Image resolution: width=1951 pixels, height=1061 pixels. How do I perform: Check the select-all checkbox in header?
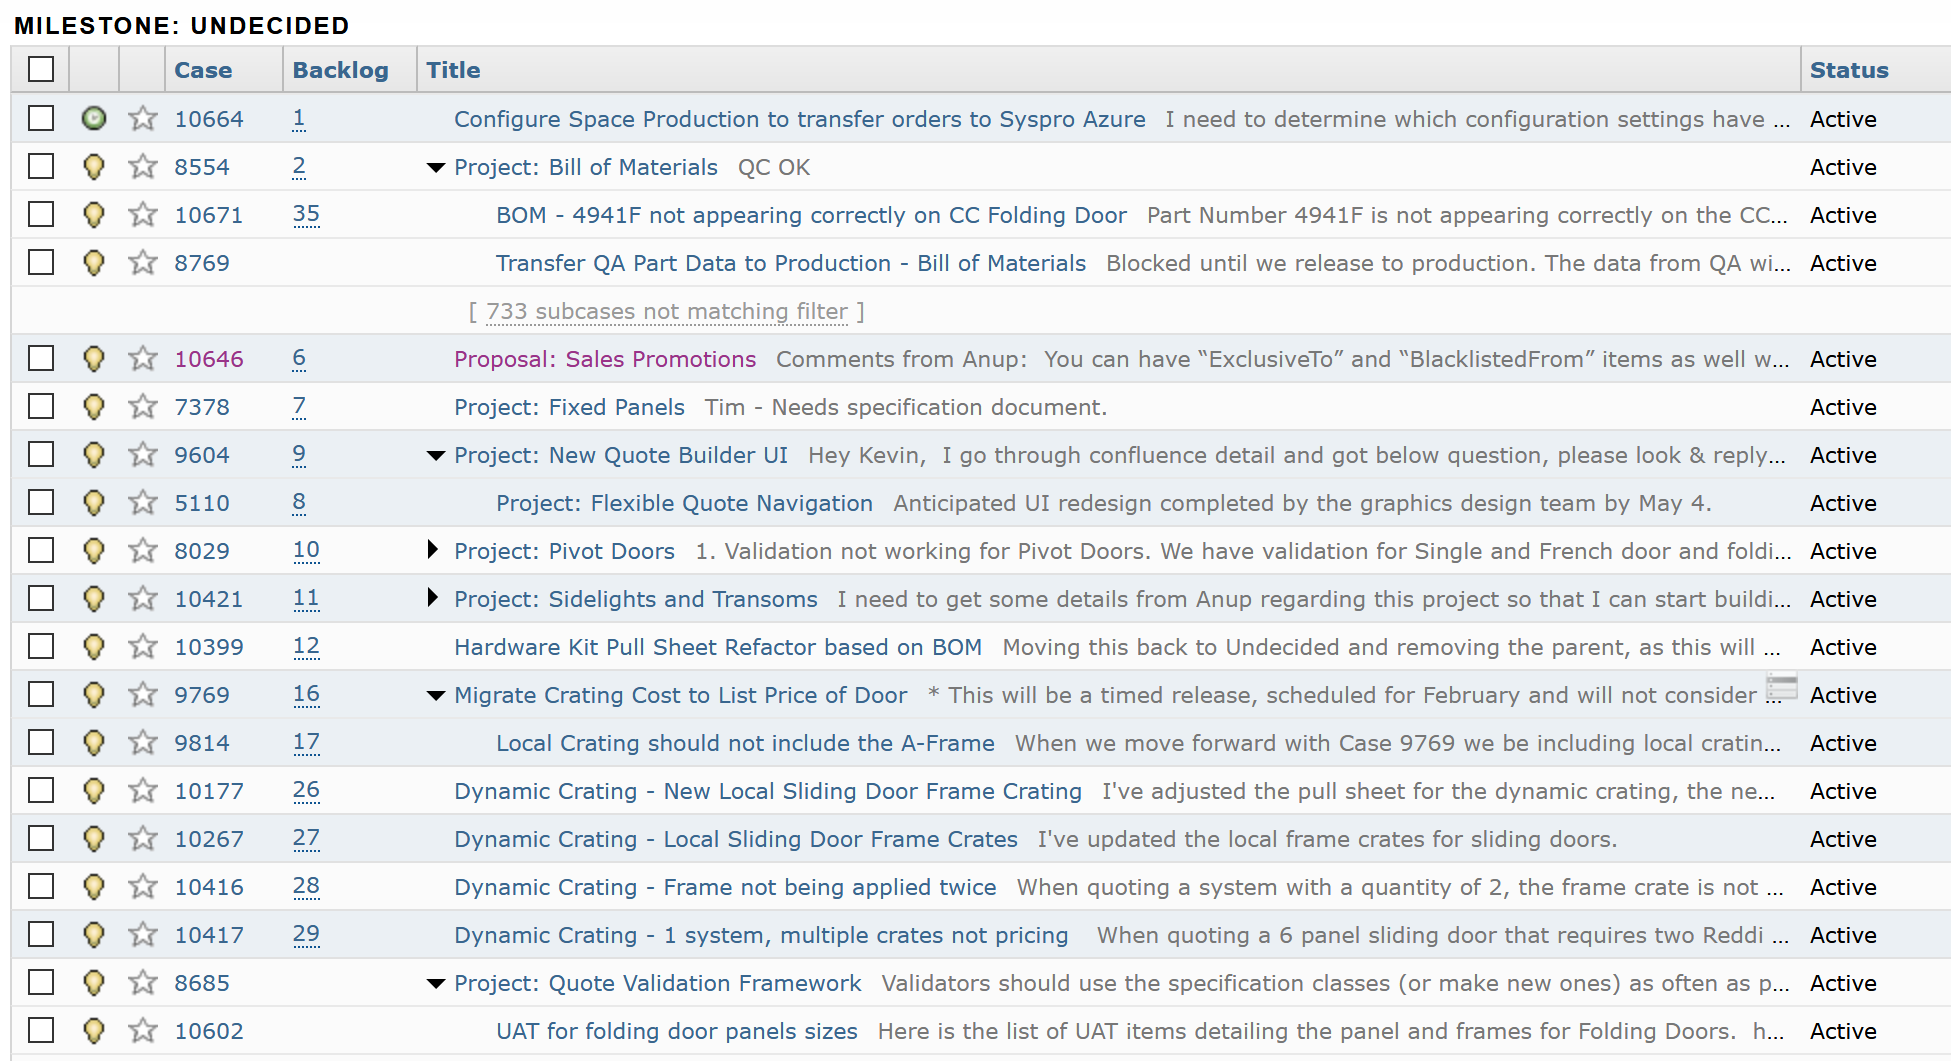pyautogui.click(x=41, y=69)
